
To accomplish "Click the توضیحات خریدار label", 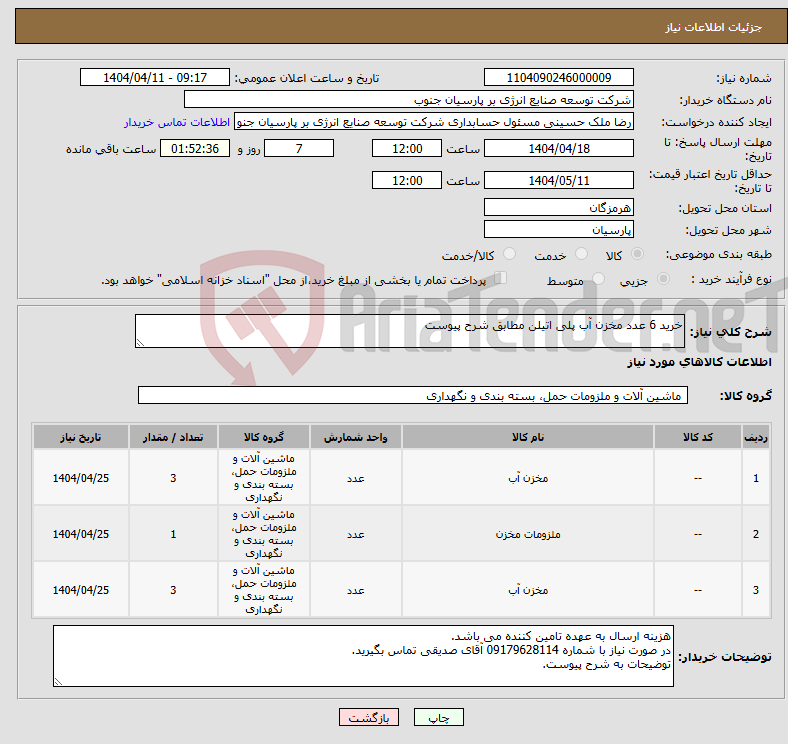I will click(725, 657).
